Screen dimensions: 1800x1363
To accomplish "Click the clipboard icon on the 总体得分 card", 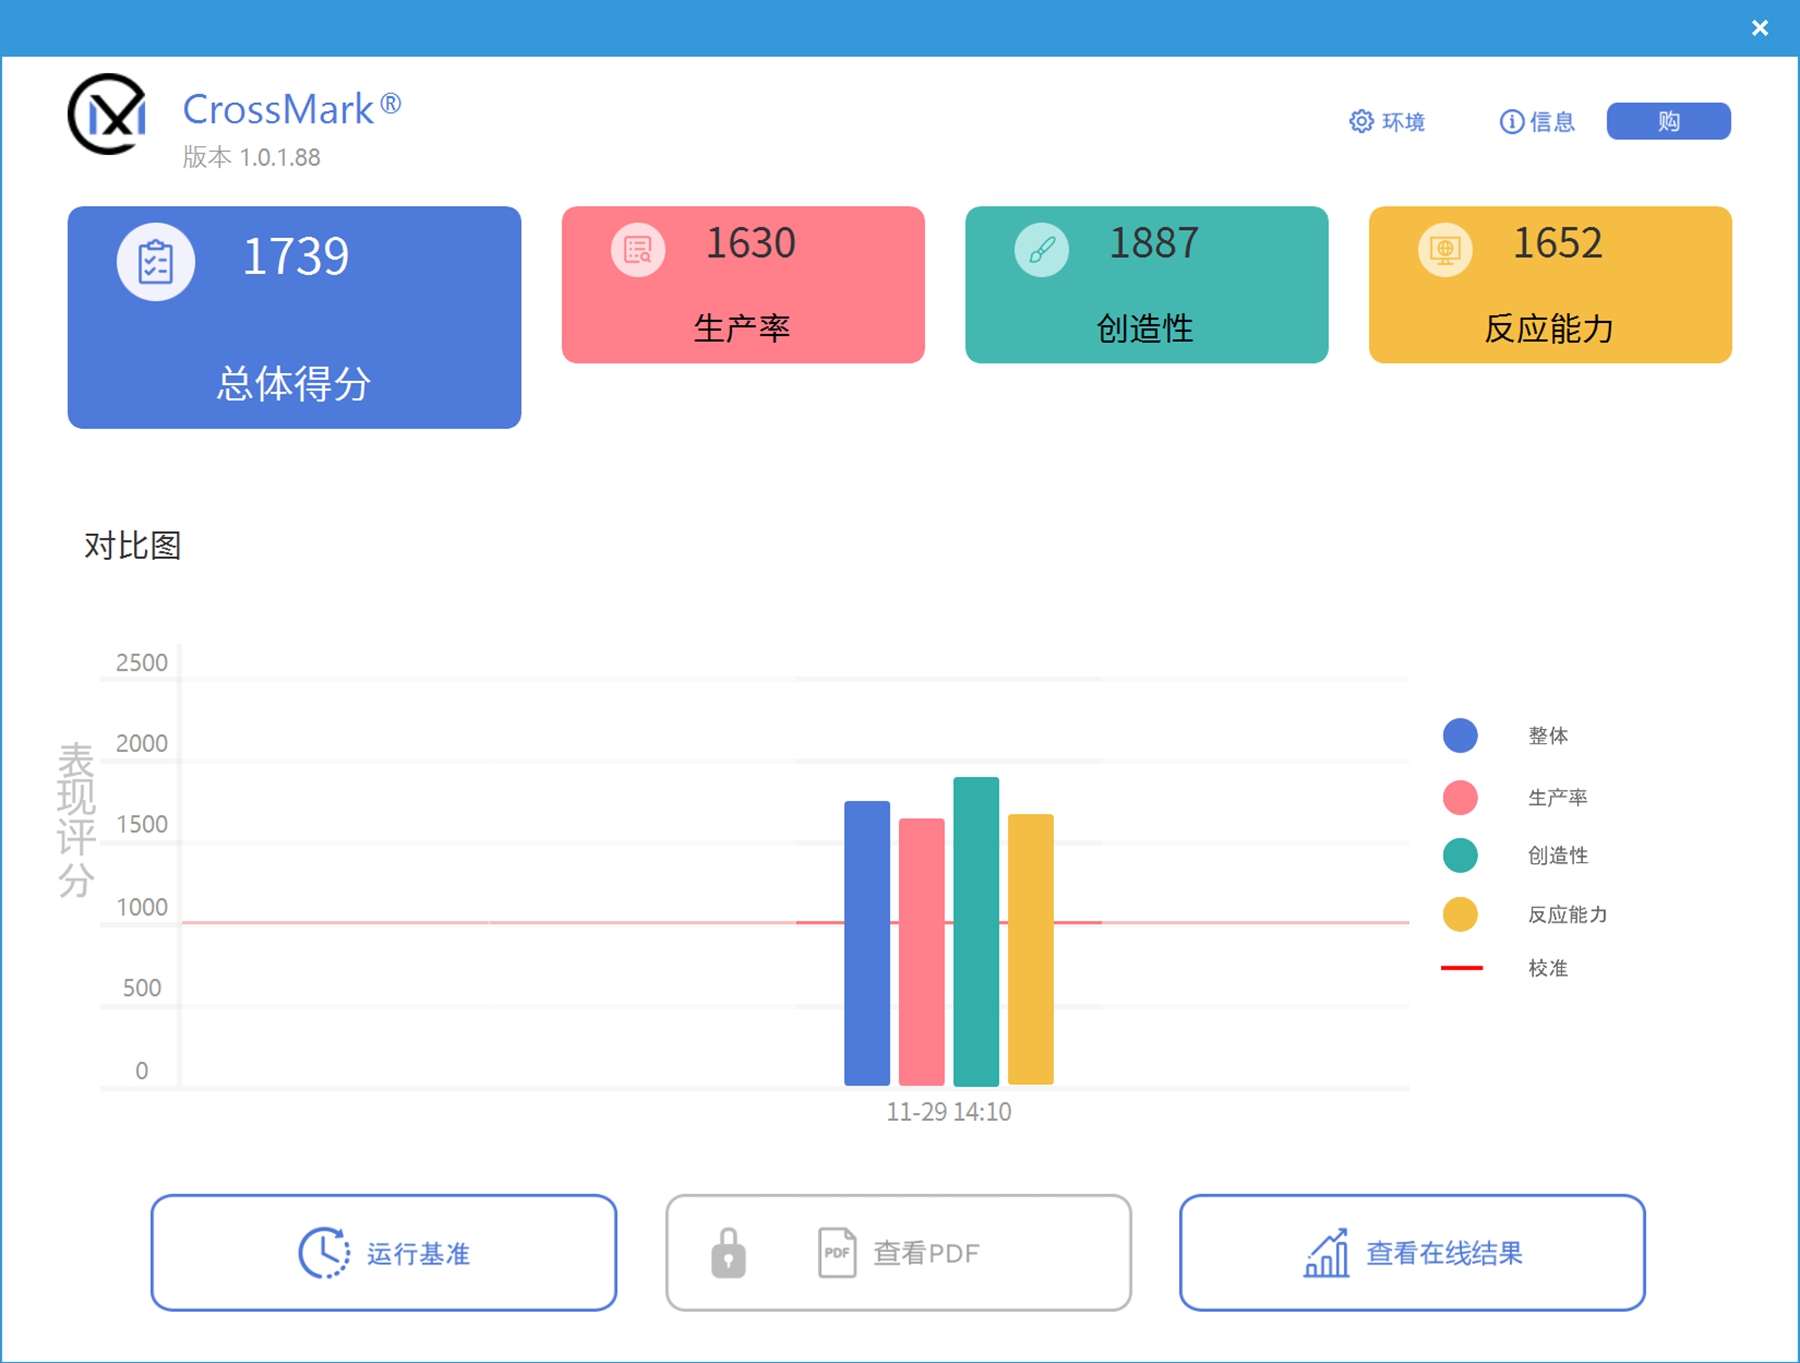I will pos(155,259).
